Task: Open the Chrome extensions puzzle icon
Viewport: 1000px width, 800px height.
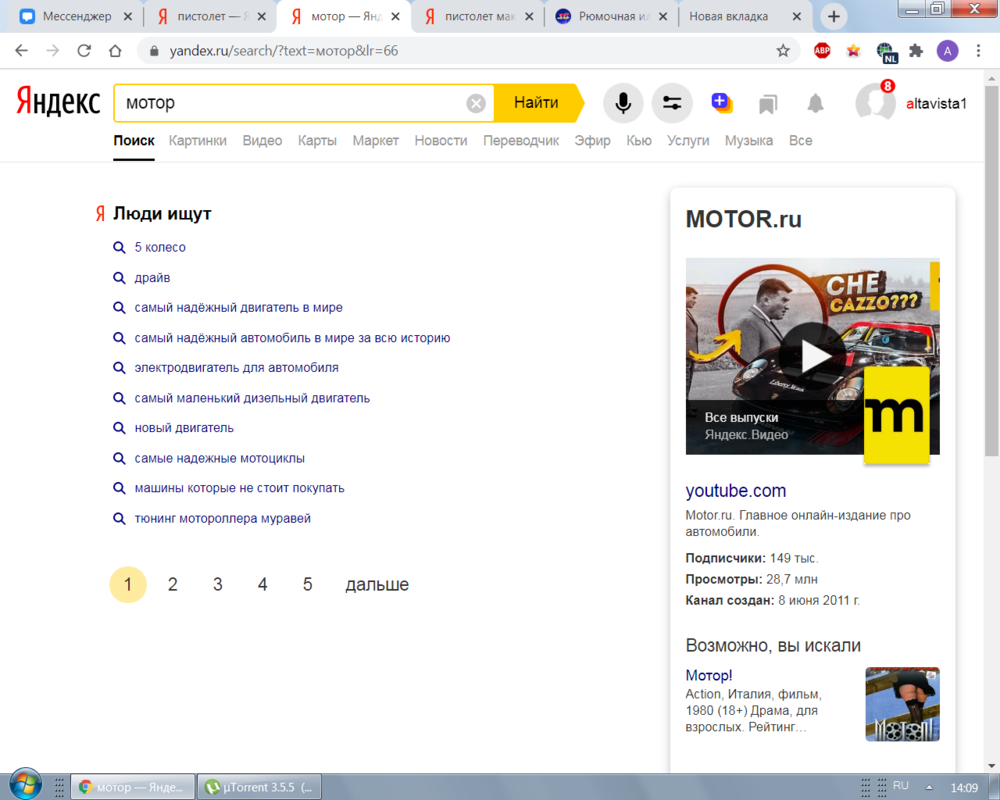Action: (916, 50)
